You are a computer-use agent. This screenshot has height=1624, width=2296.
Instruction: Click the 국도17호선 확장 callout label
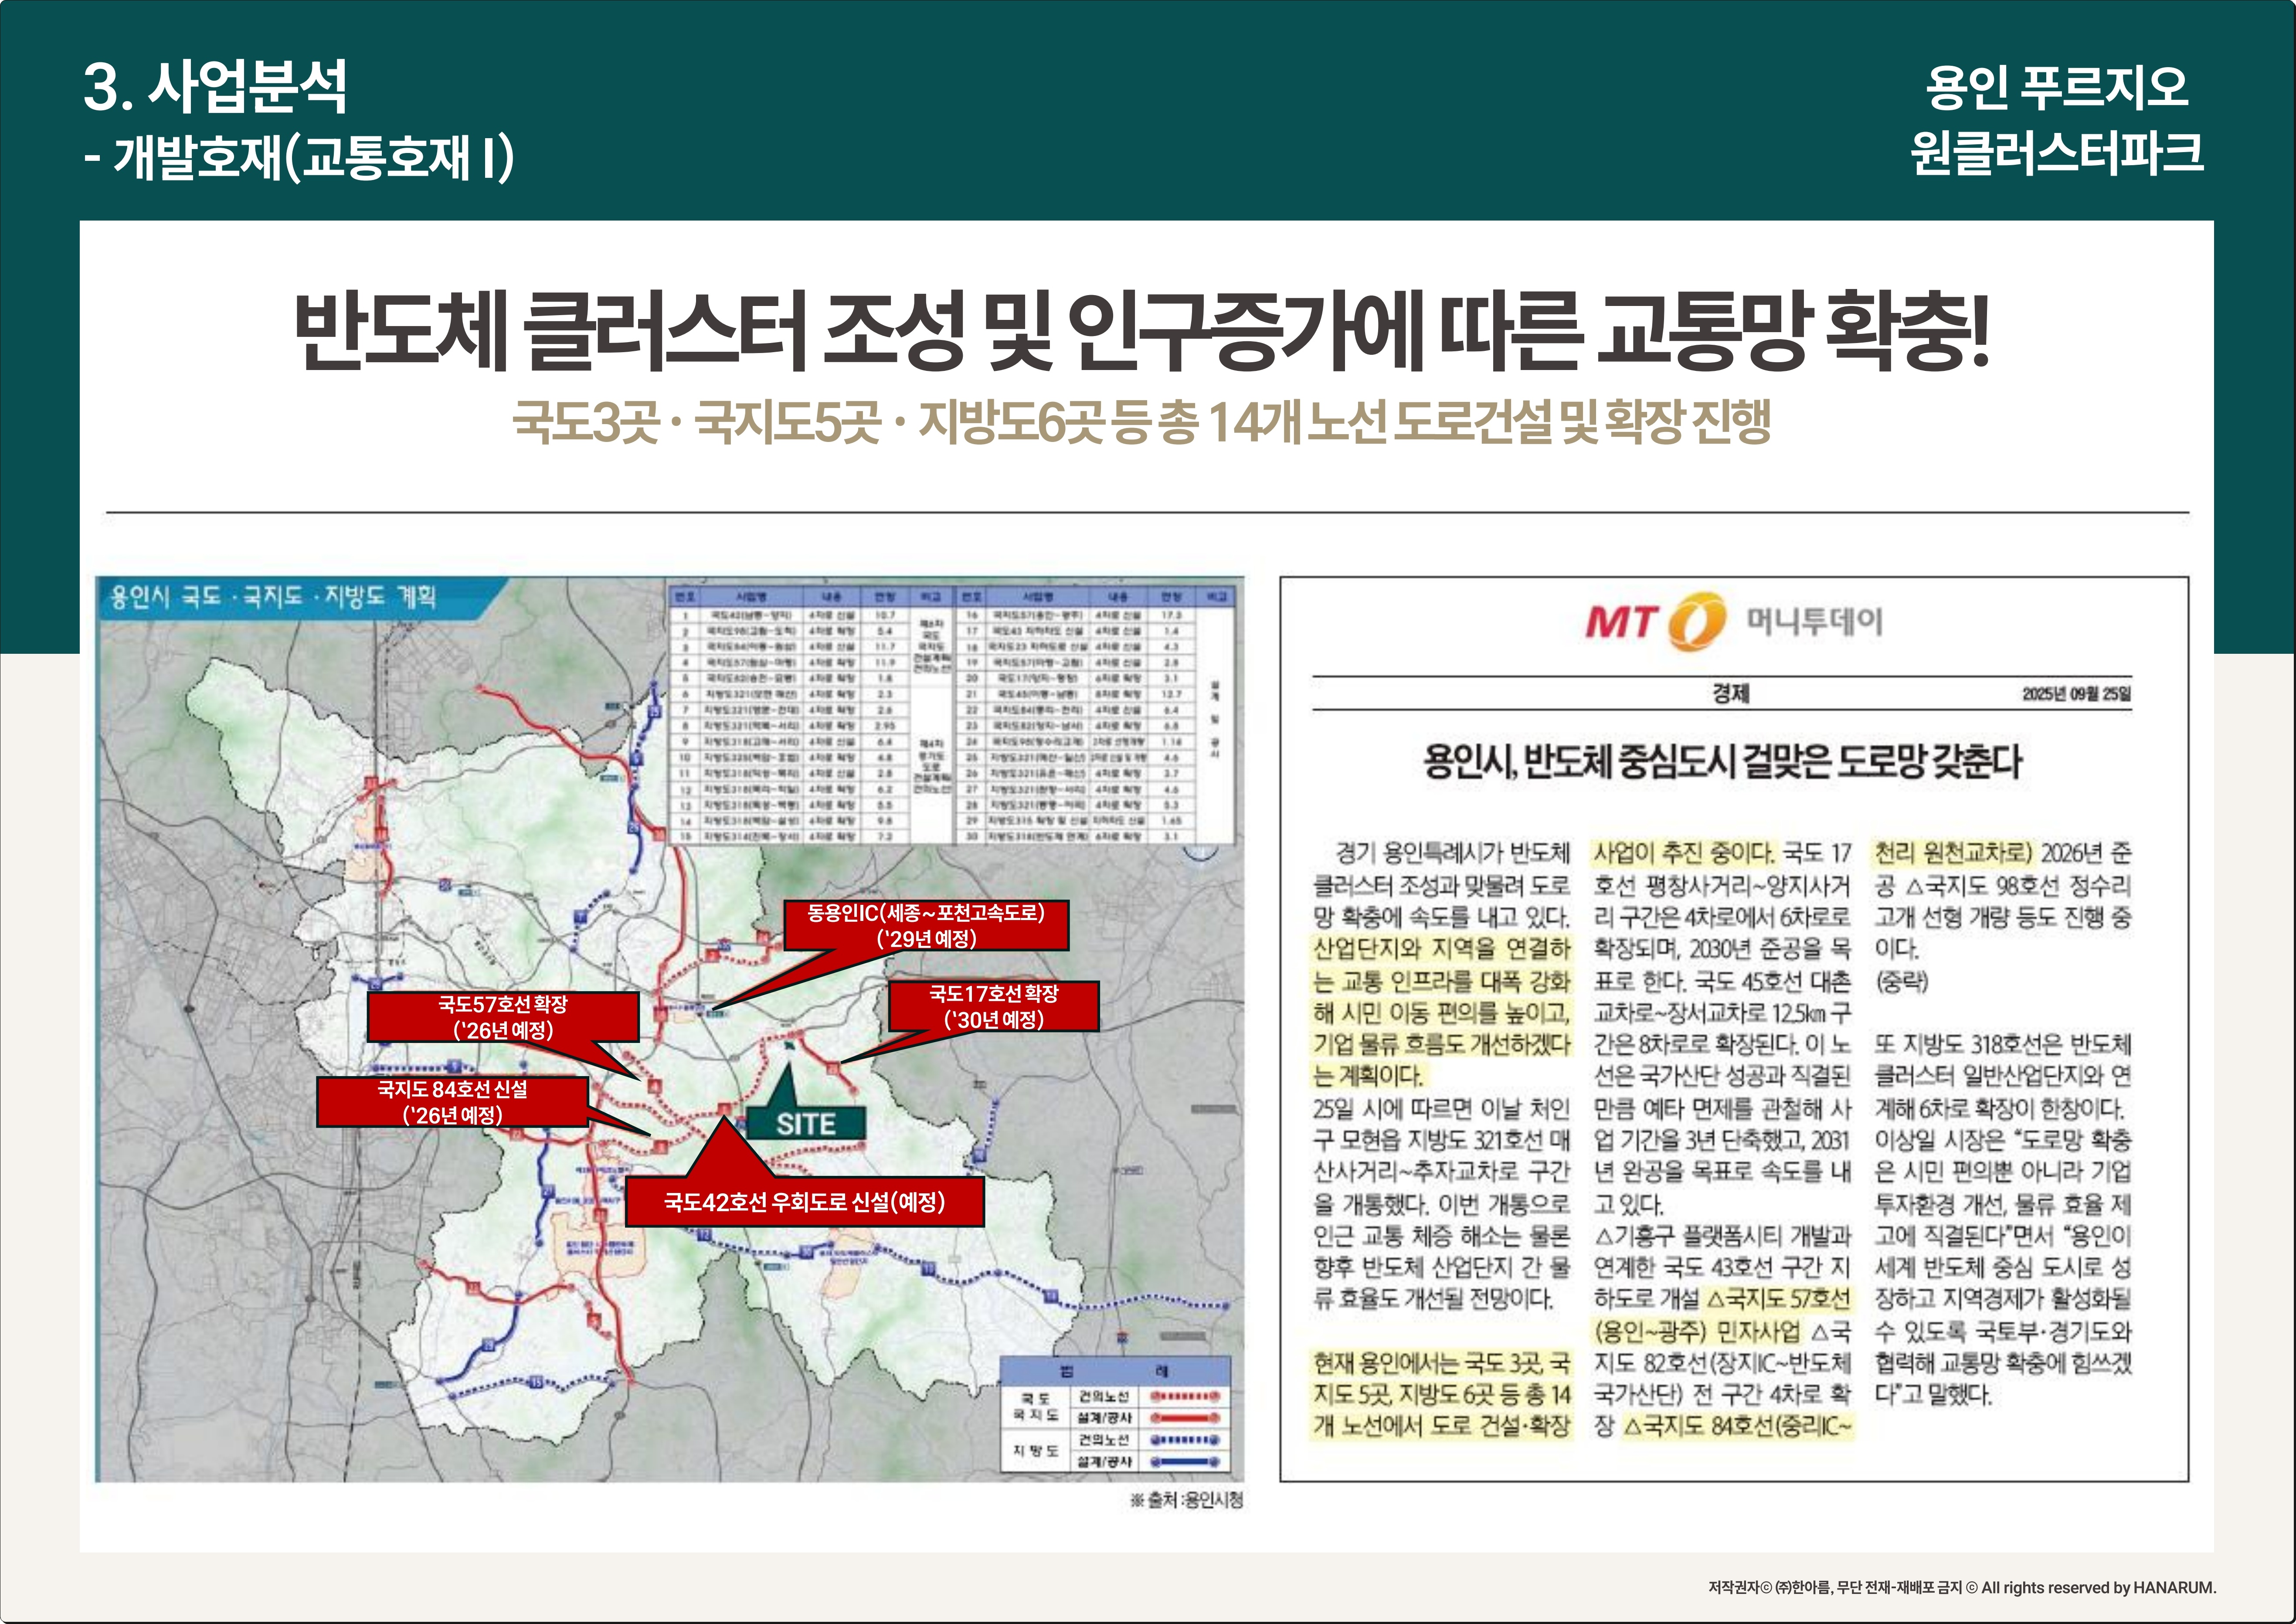[993, 1006]
